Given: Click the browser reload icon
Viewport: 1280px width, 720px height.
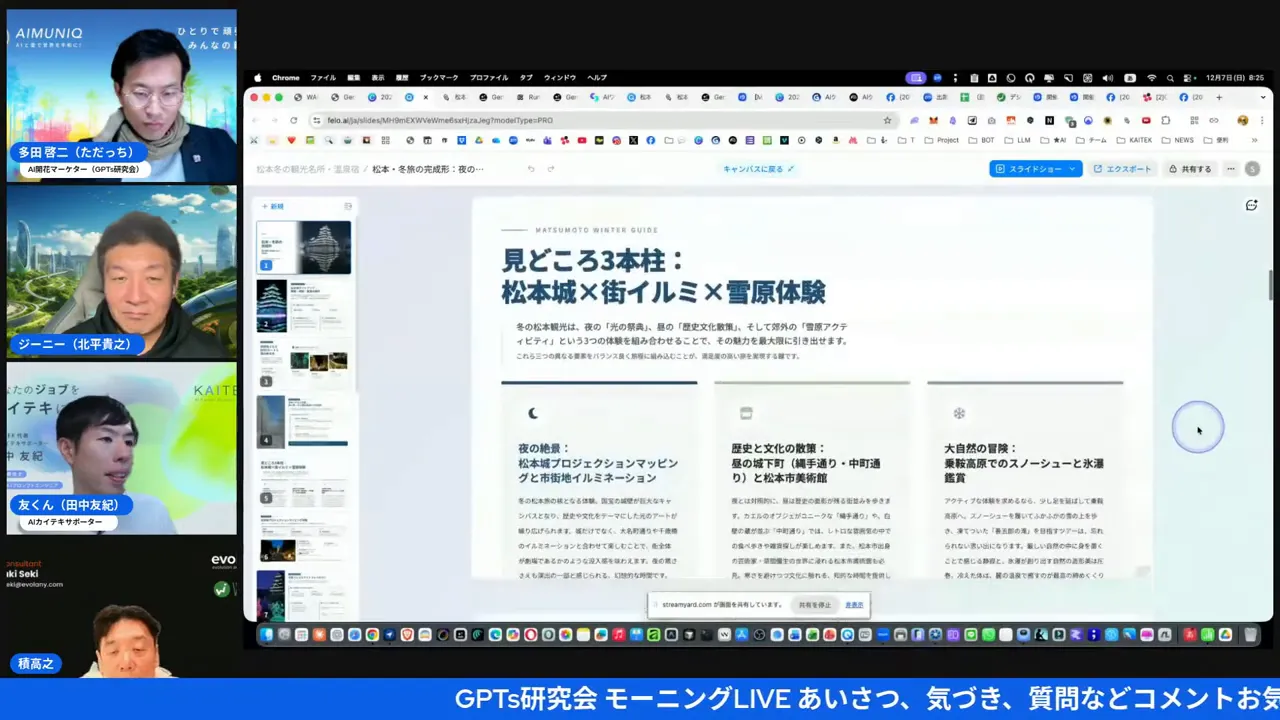Looking at the screenshot, I should click(x=293, y=120).
